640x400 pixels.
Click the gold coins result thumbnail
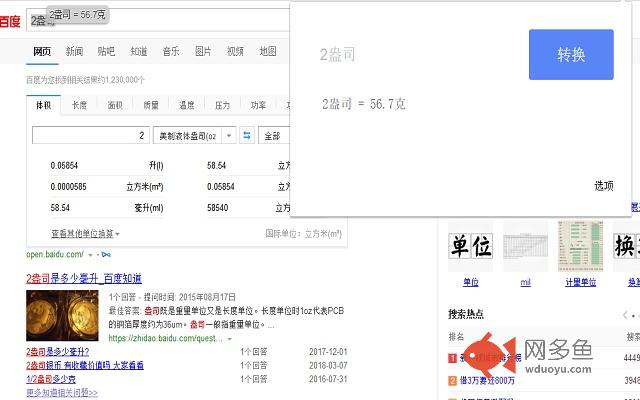62,316
